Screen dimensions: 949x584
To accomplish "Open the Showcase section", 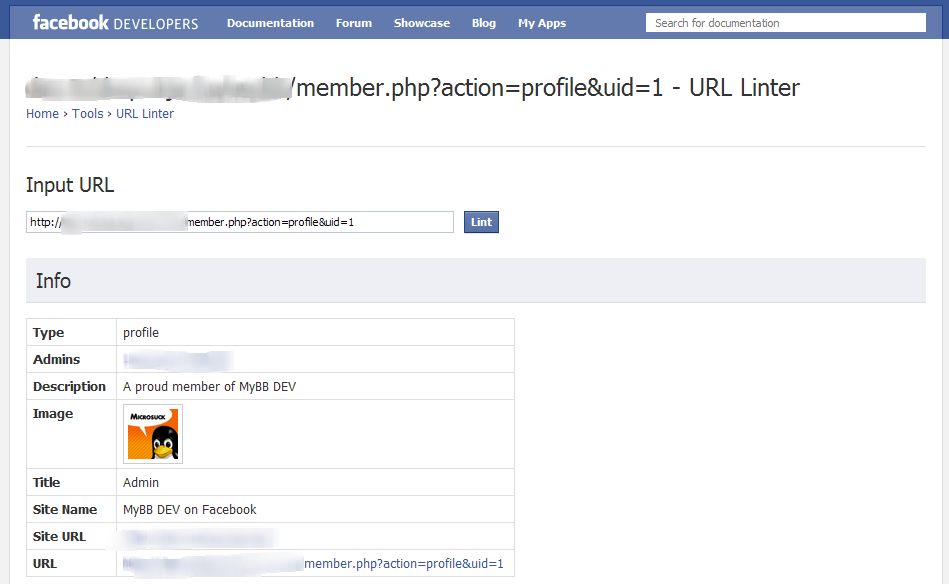I will tap(422, 23).
